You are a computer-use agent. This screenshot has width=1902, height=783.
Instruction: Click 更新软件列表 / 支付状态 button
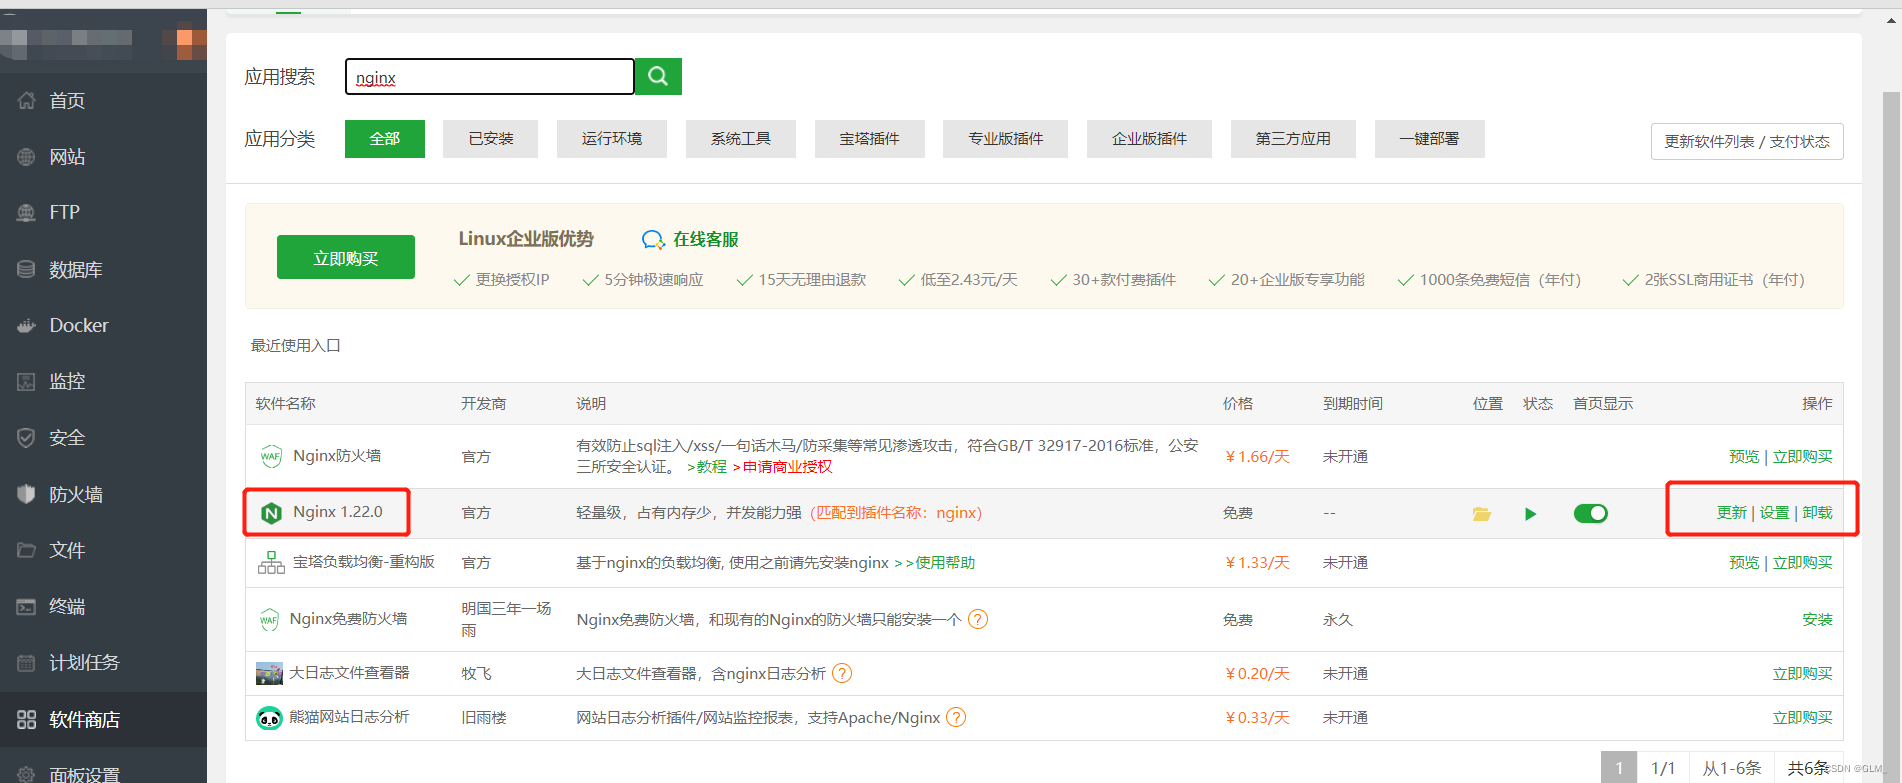[1747, 142]
